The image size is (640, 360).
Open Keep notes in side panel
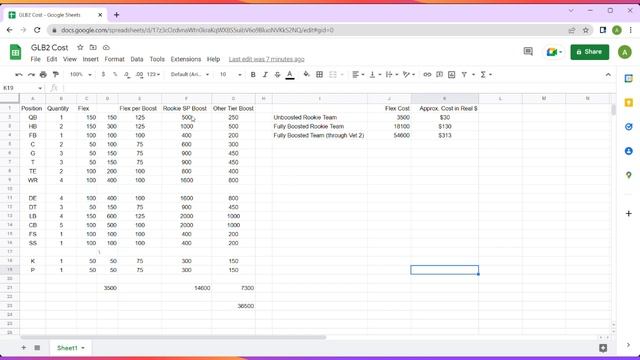(x=629, y=102)
